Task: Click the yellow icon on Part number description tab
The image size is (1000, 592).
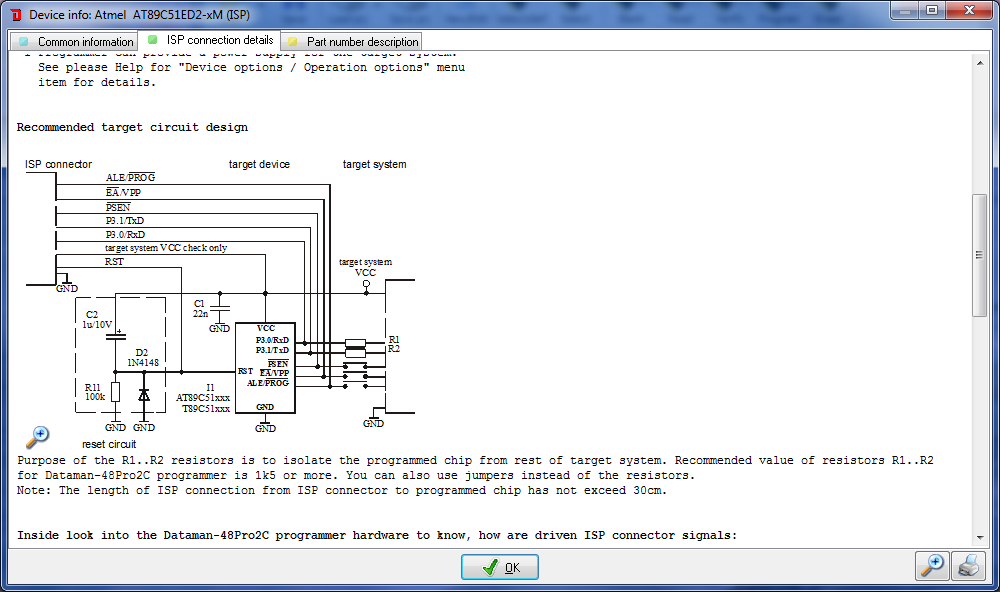Action: pos(293,42)
